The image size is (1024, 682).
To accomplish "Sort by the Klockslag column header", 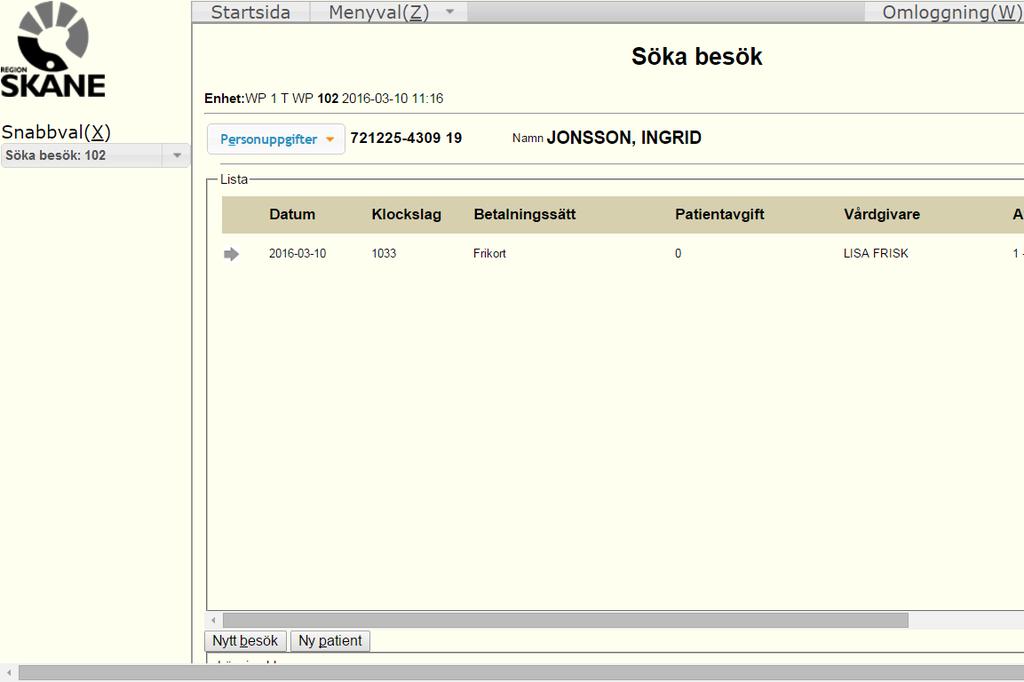I will (406, 214).
